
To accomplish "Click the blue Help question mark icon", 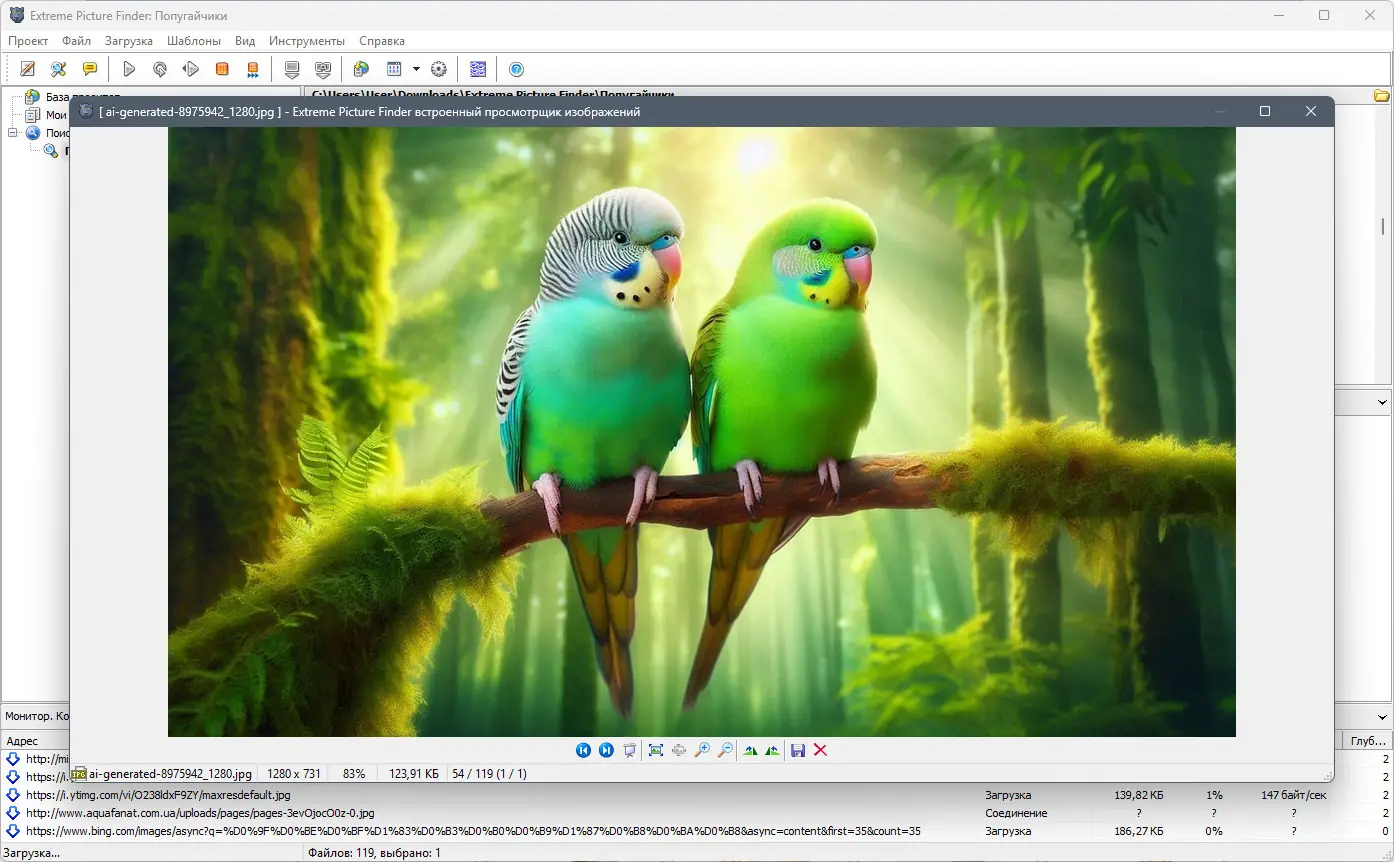I will click(516, 69).
